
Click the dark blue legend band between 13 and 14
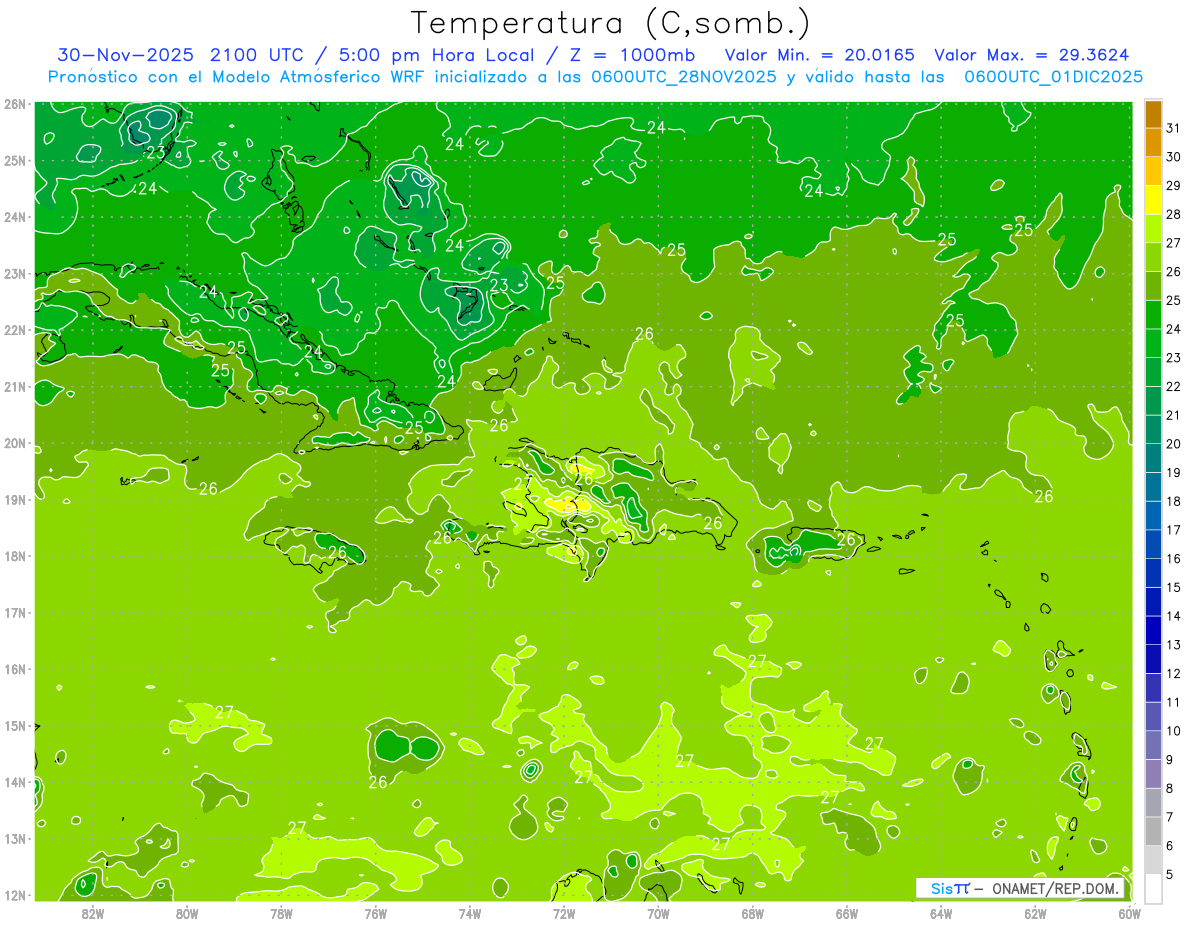(1153, 630)
